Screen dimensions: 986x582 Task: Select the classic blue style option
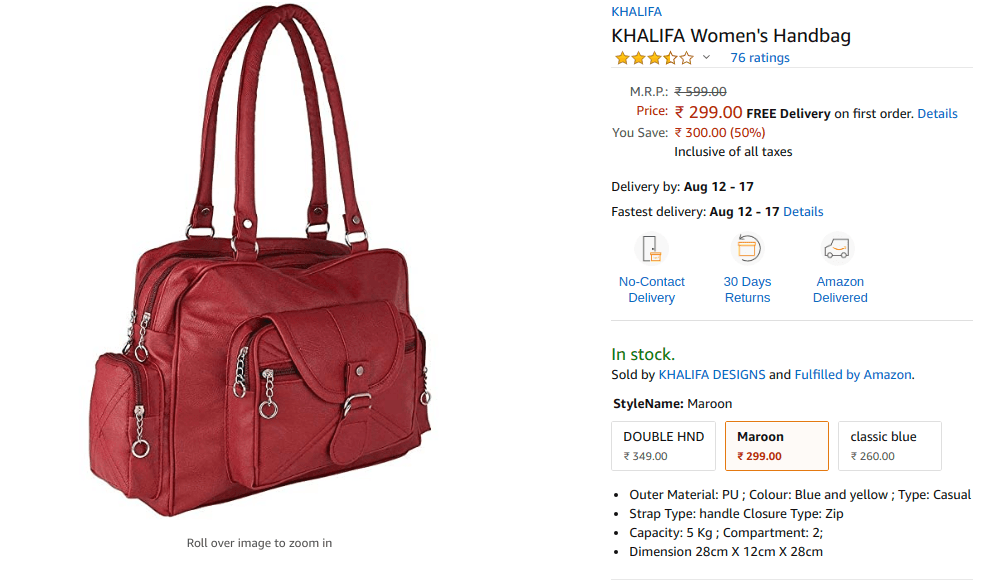pos(890,446)
